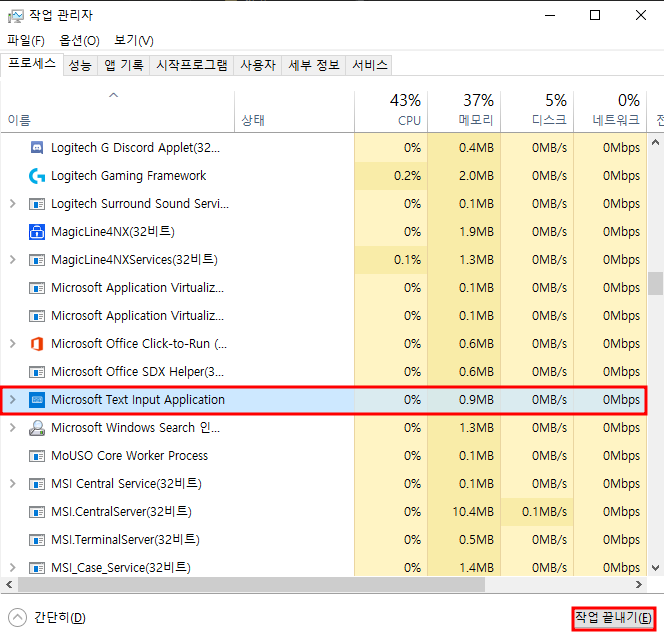Select the first Microsoft Application Virtualiz... row

pos(324,288)
